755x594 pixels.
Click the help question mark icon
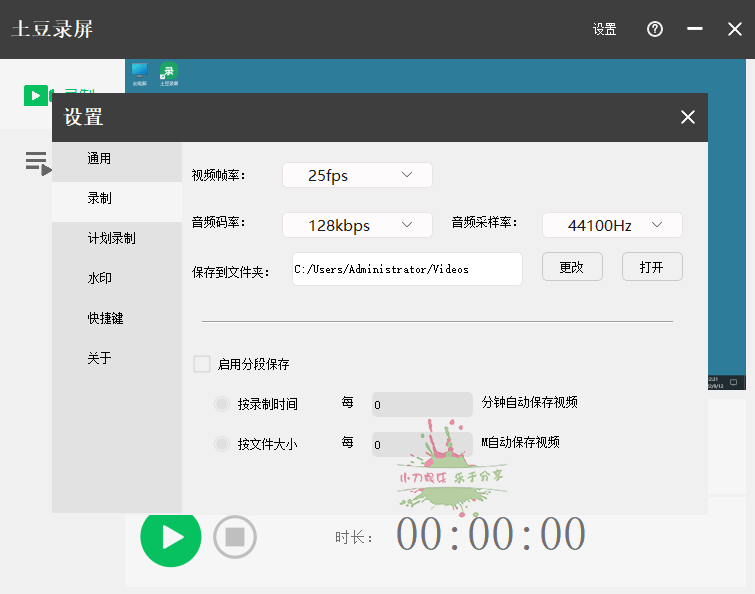[x=655, y=29]
